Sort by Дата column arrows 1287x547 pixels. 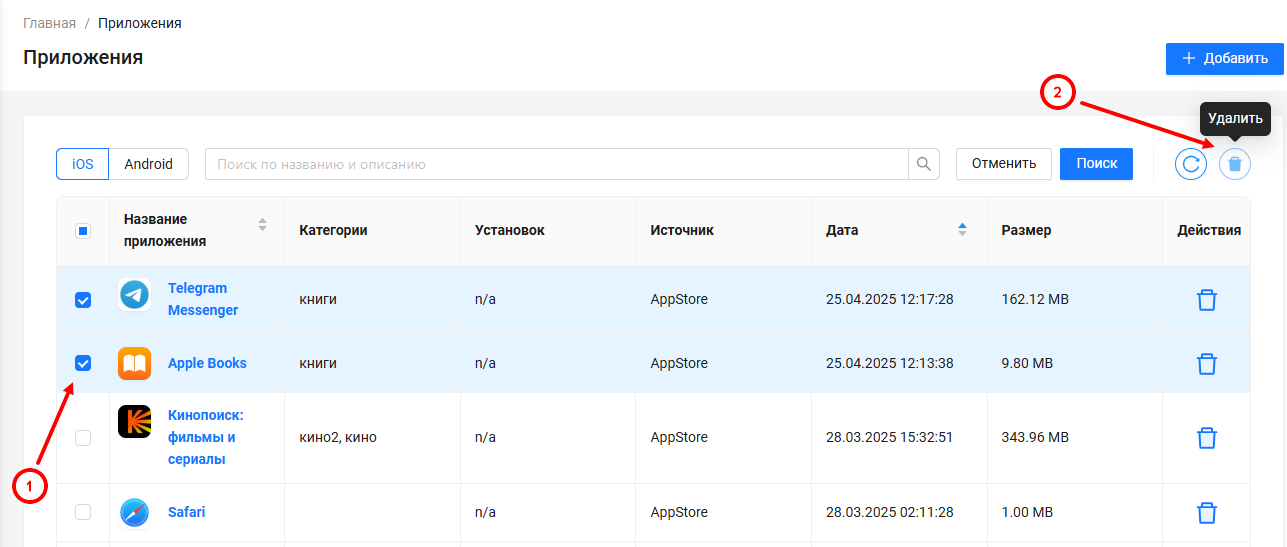pos(962,230)
